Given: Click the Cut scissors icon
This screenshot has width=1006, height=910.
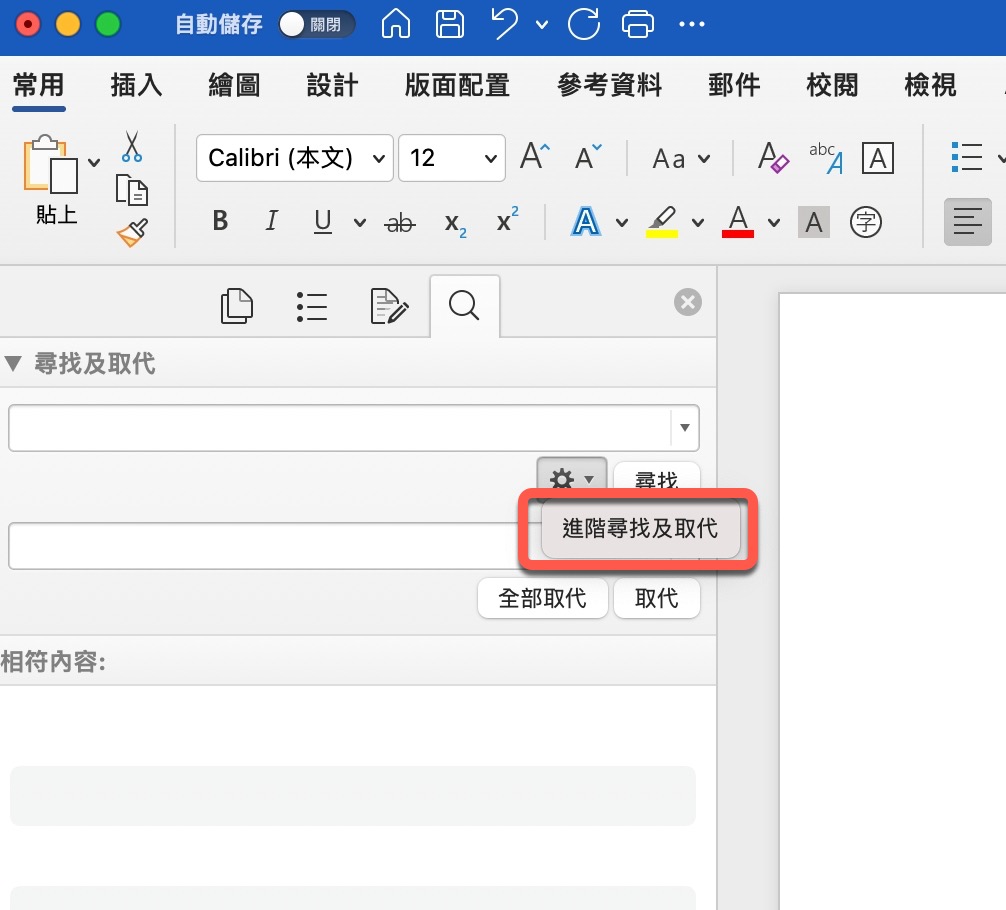Looking at the screenshot, I should tap(132, 147).
